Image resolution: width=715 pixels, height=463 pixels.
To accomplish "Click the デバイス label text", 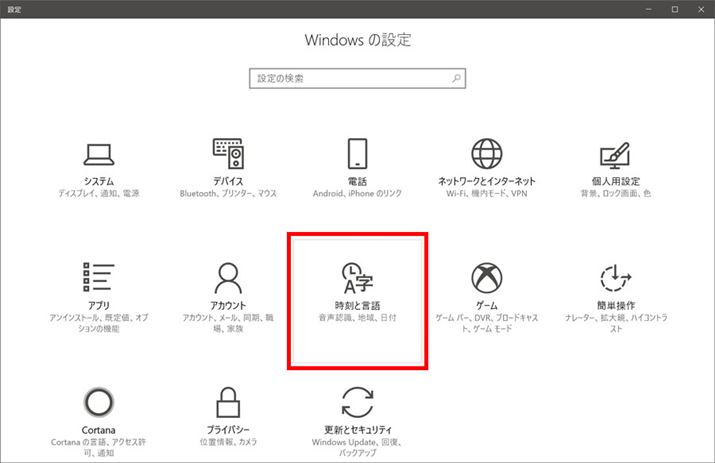I will [228, 181].
